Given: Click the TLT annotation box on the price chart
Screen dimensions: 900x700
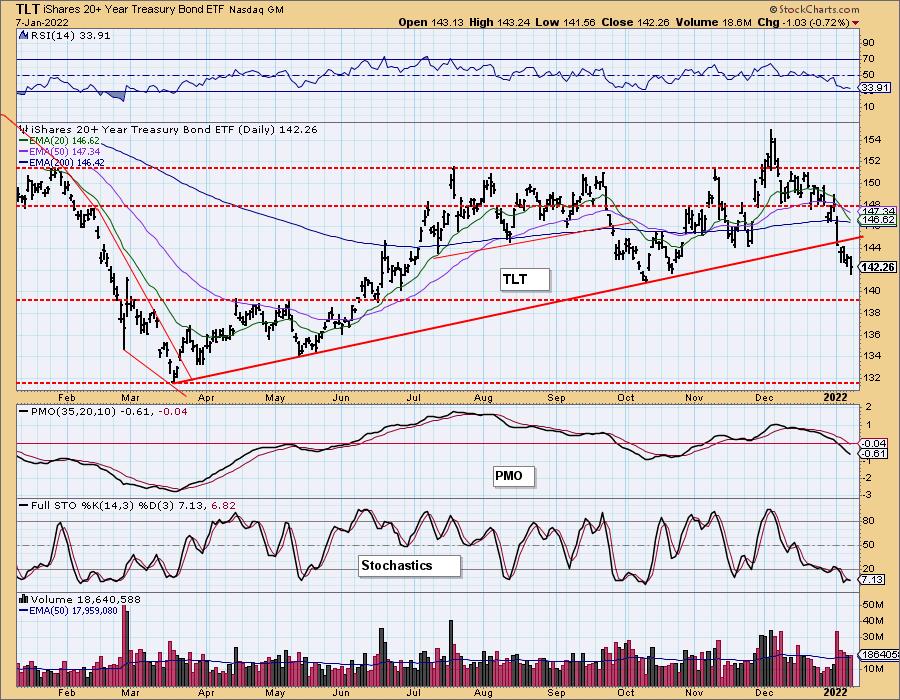Looking at the screenshot, I should pos(525,279).
